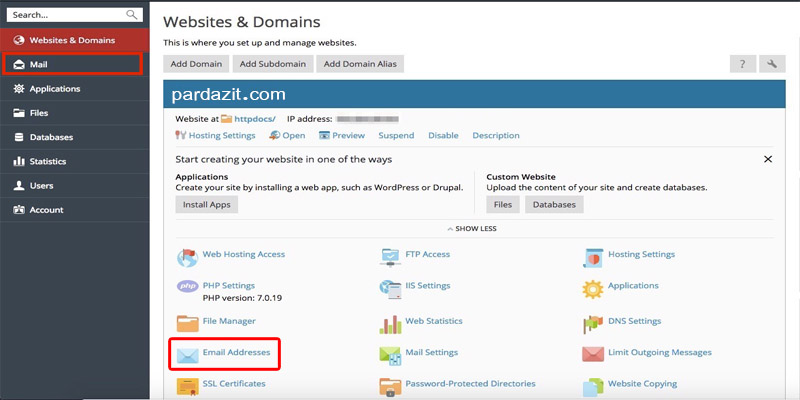Open the httpdocs/ folder link
Screen dimensions: 800x400
(254, 119)
